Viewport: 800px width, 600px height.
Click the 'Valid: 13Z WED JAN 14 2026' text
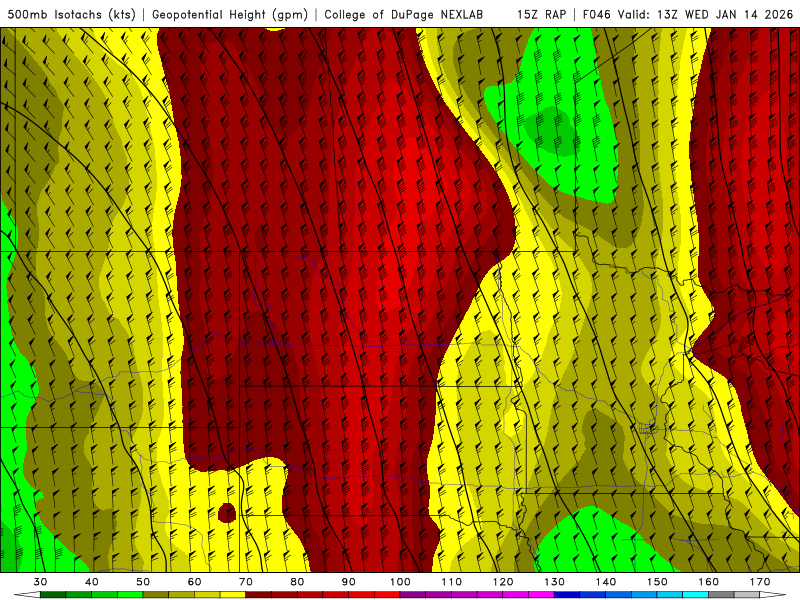point(706,15)
